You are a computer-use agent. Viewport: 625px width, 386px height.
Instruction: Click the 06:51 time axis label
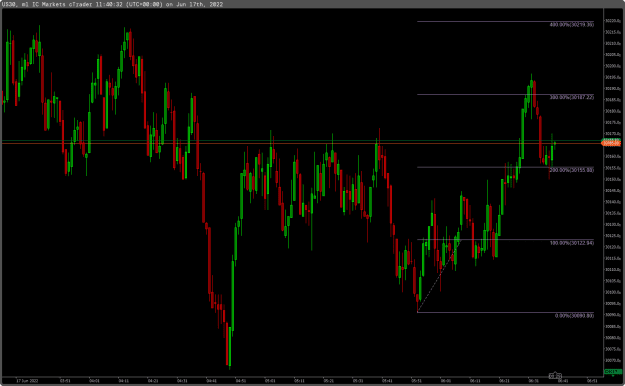pyautogui.click(x=592, y=381)
